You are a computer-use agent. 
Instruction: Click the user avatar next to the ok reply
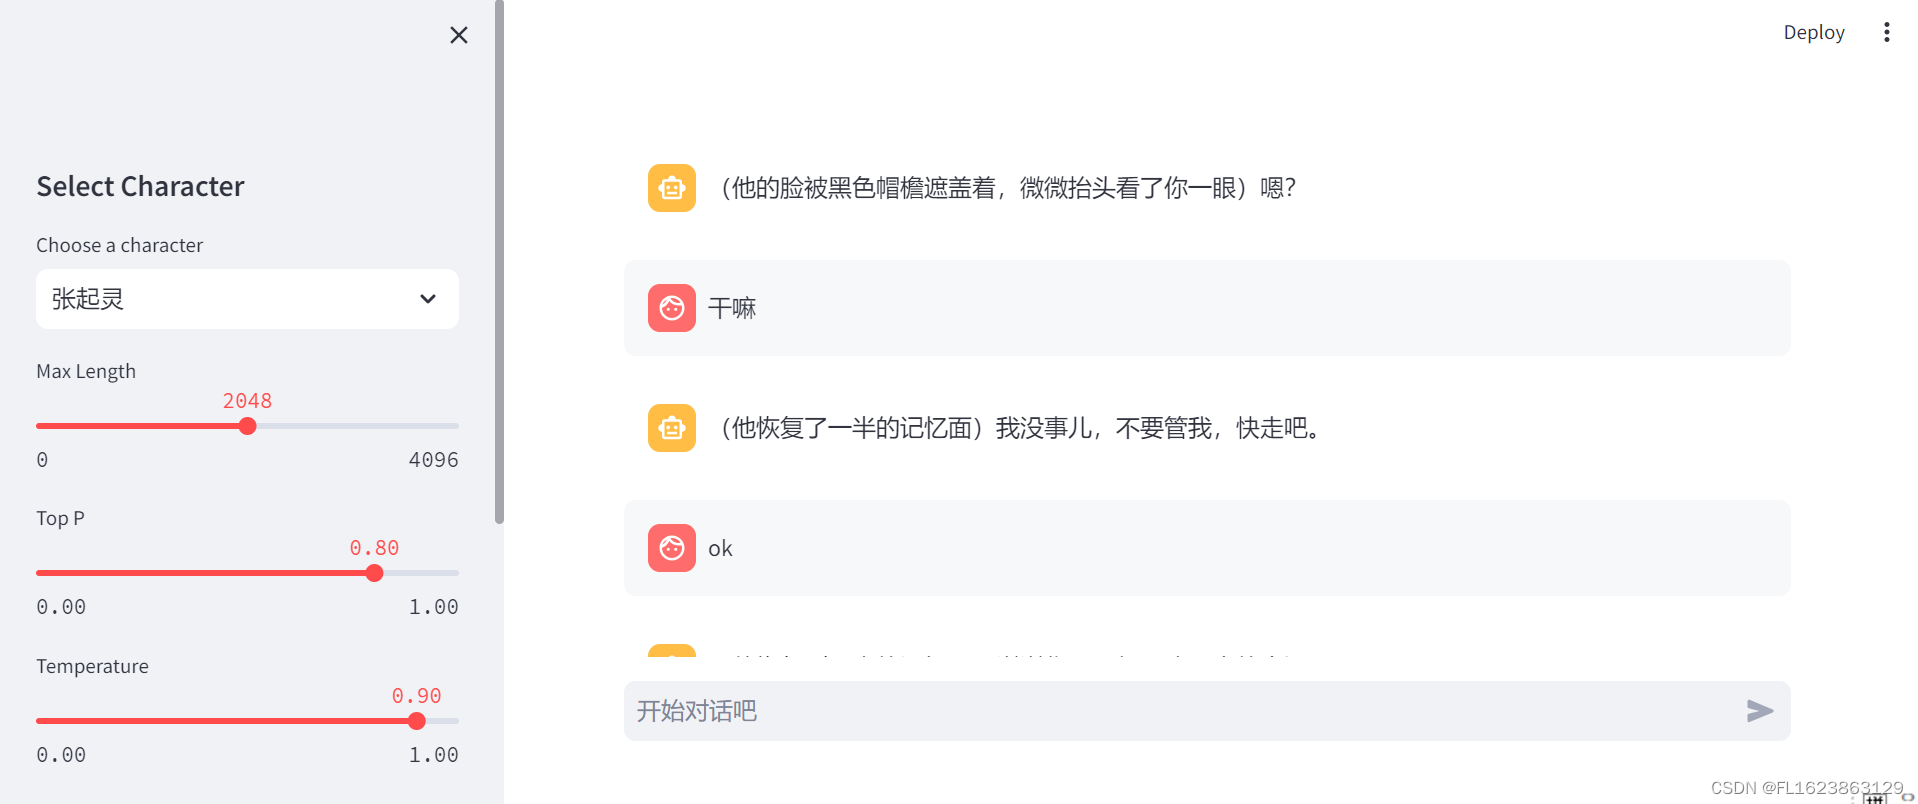671,548
